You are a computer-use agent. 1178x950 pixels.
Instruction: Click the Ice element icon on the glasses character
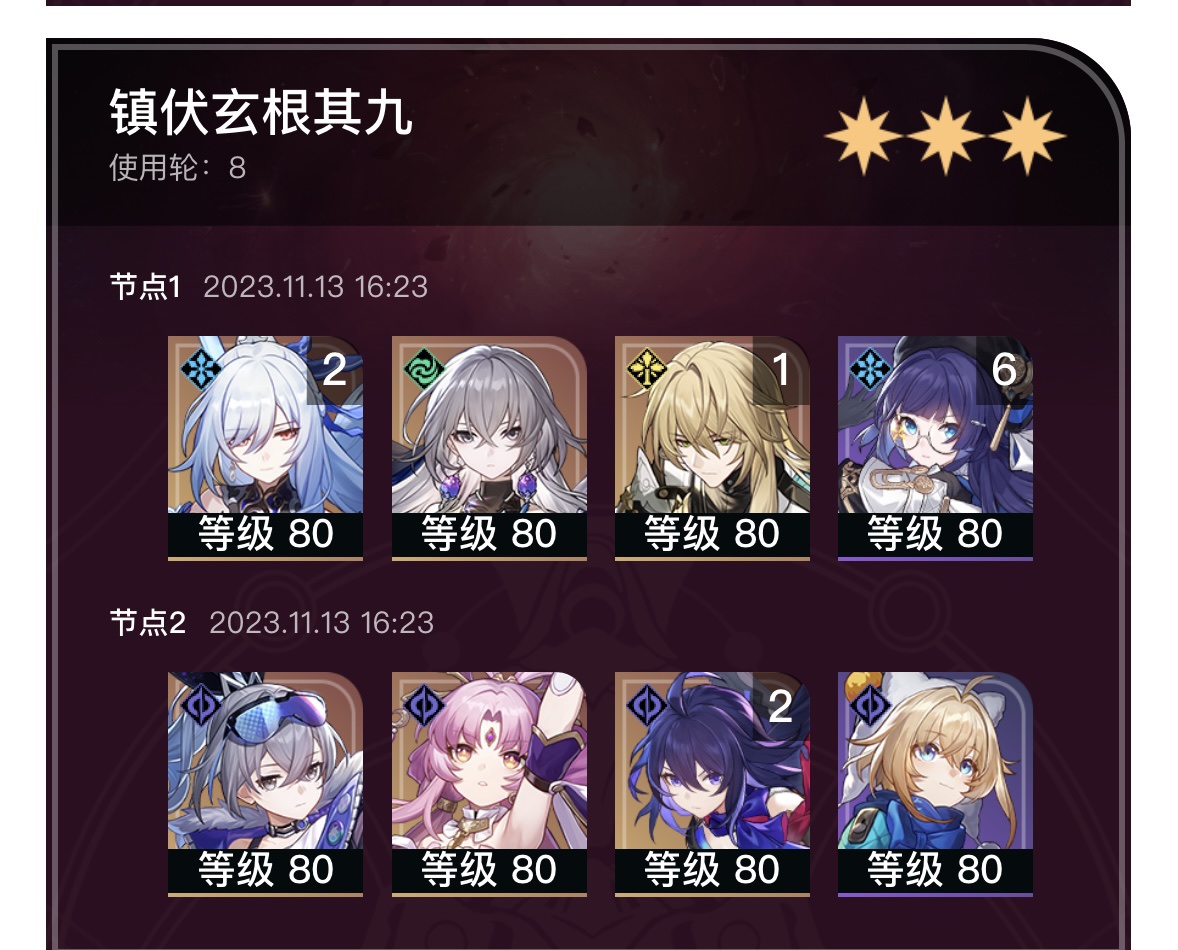870,369
